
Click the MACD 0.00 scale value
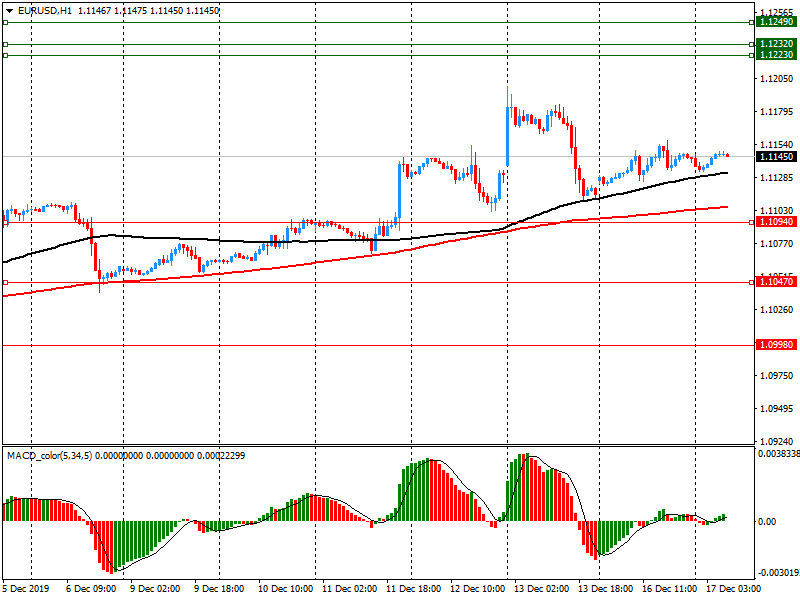tap(767, 521)
